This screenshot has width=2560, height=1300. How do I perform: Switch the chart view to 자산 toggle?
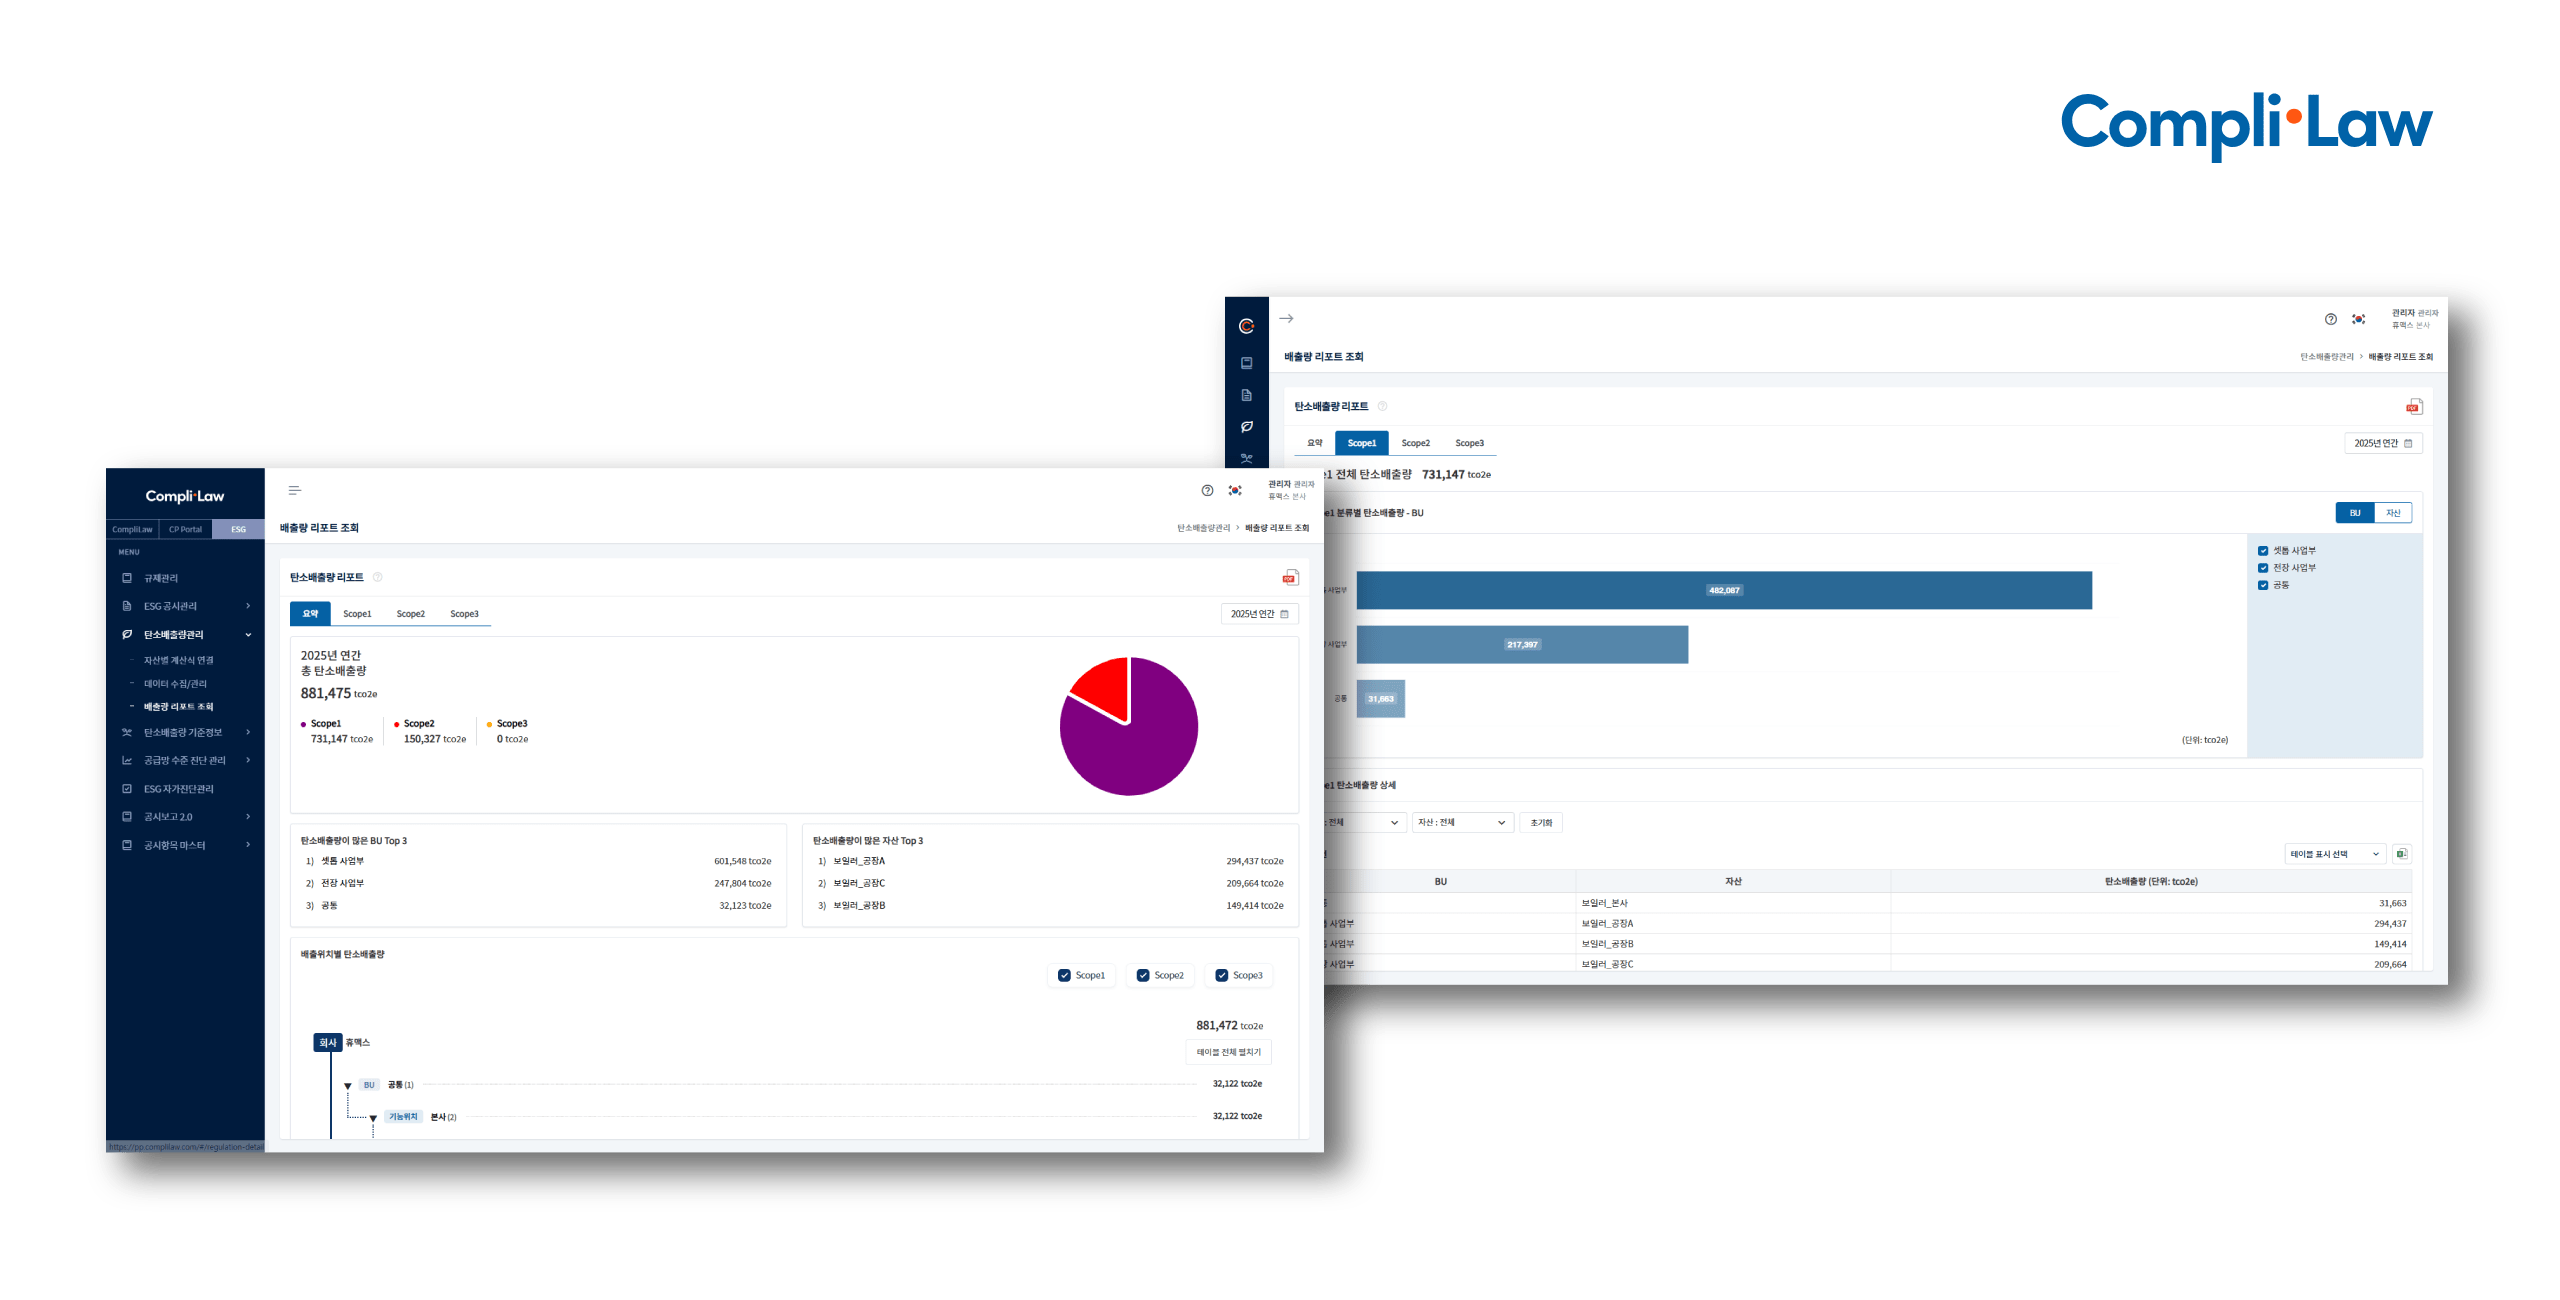[2392, 513]
